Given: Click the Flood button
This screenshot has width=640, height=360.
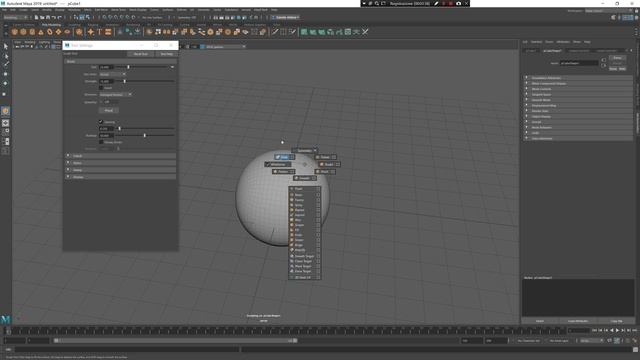Looking at the screenshot, I should coord(109,110).
